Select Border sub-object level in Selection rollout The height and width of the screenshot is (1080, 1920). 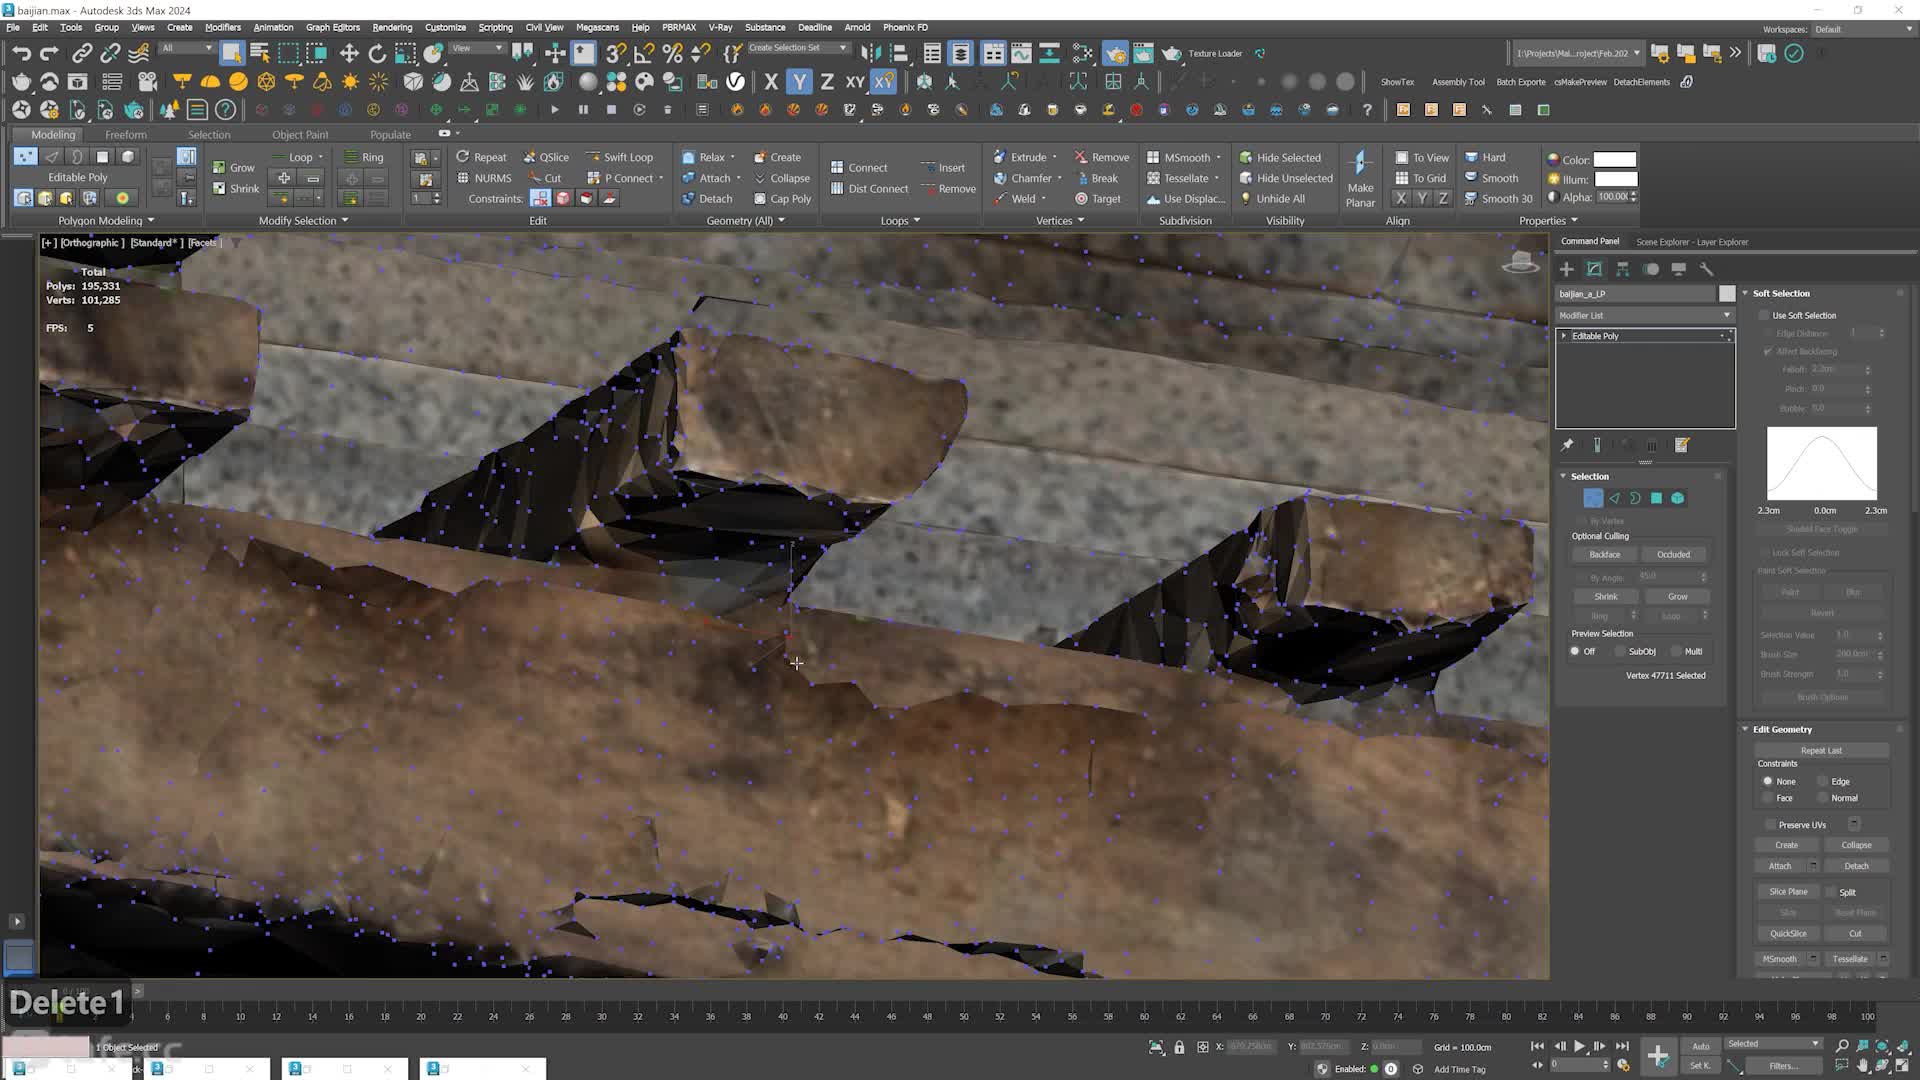coord(1635,498)
